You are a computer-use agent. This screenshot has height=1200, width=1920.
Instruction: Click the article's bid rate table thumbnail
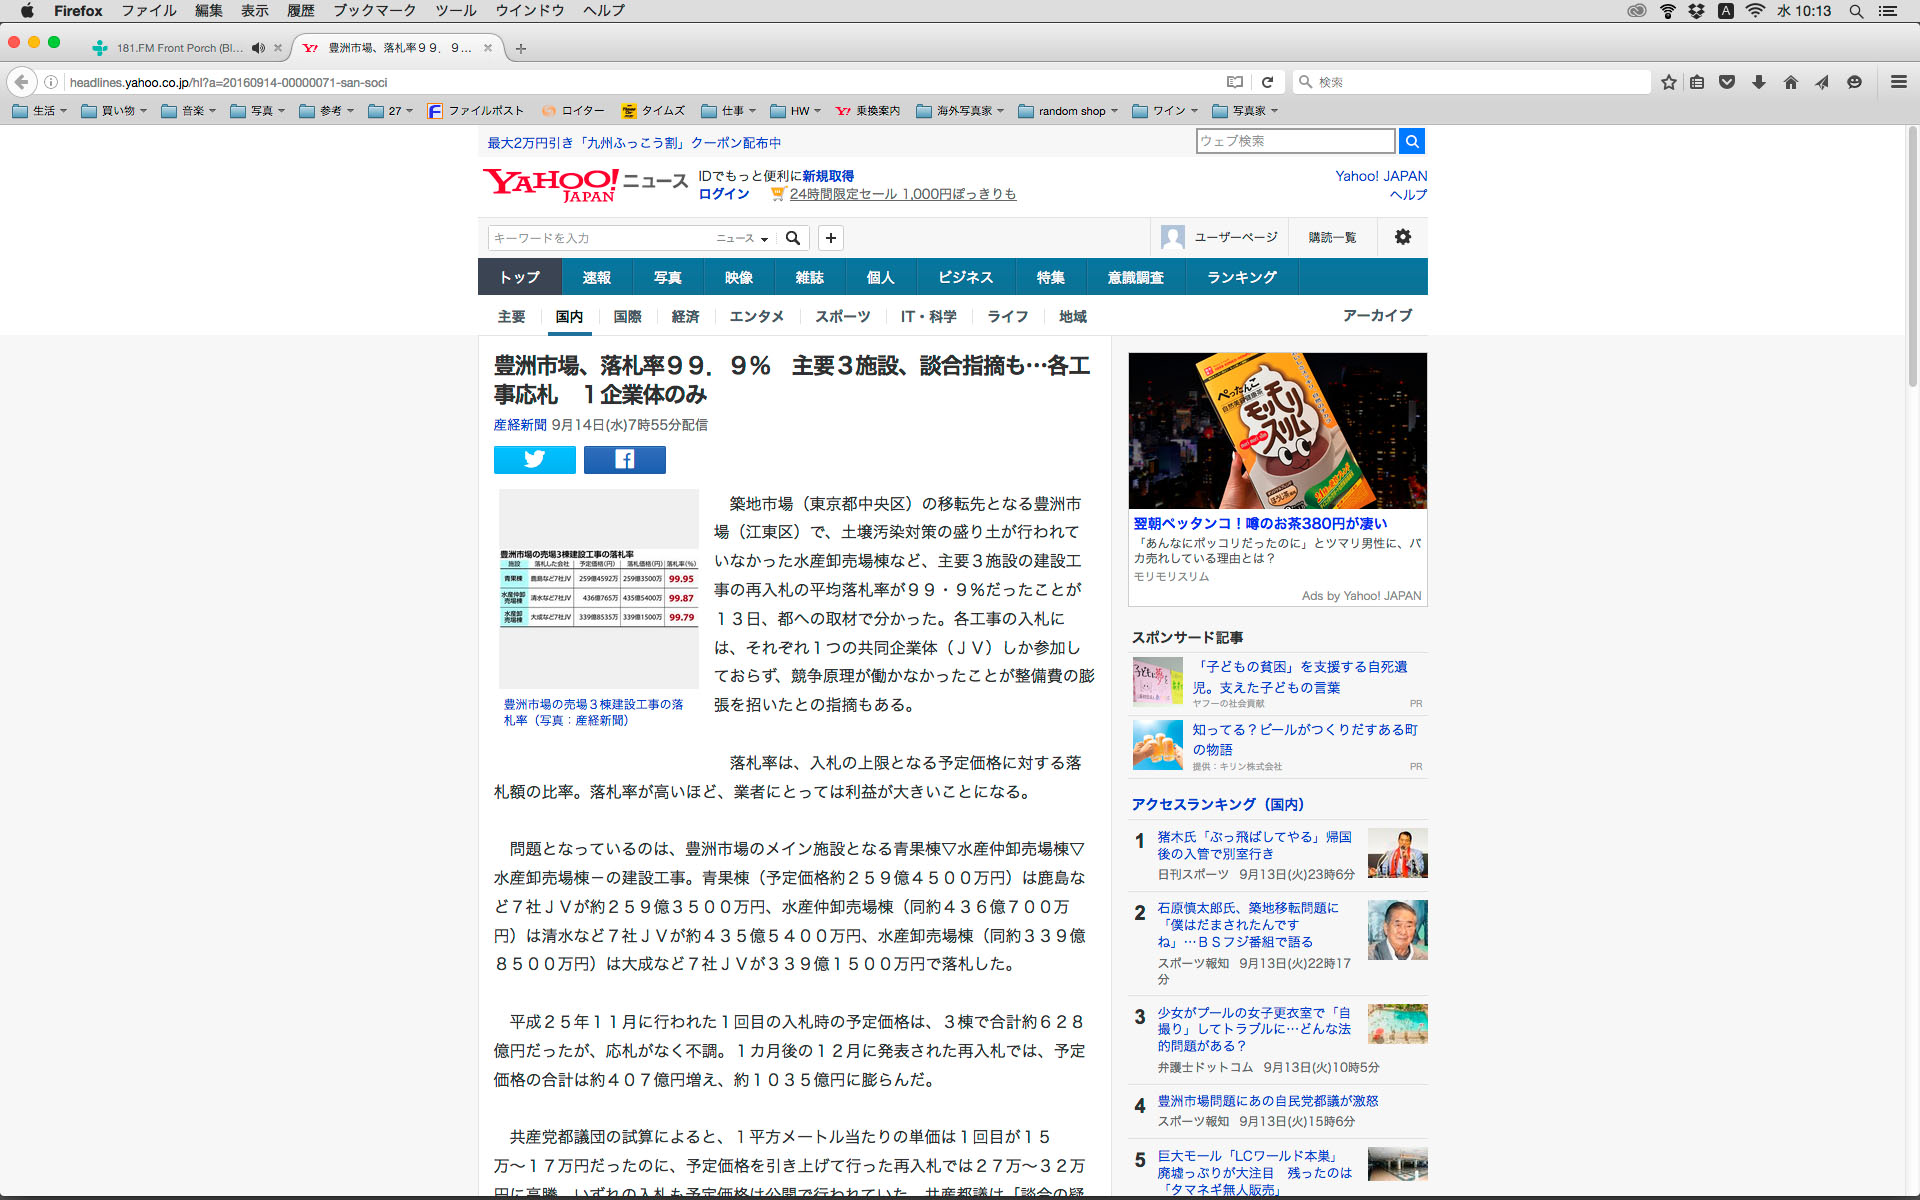tap(598, 588)
